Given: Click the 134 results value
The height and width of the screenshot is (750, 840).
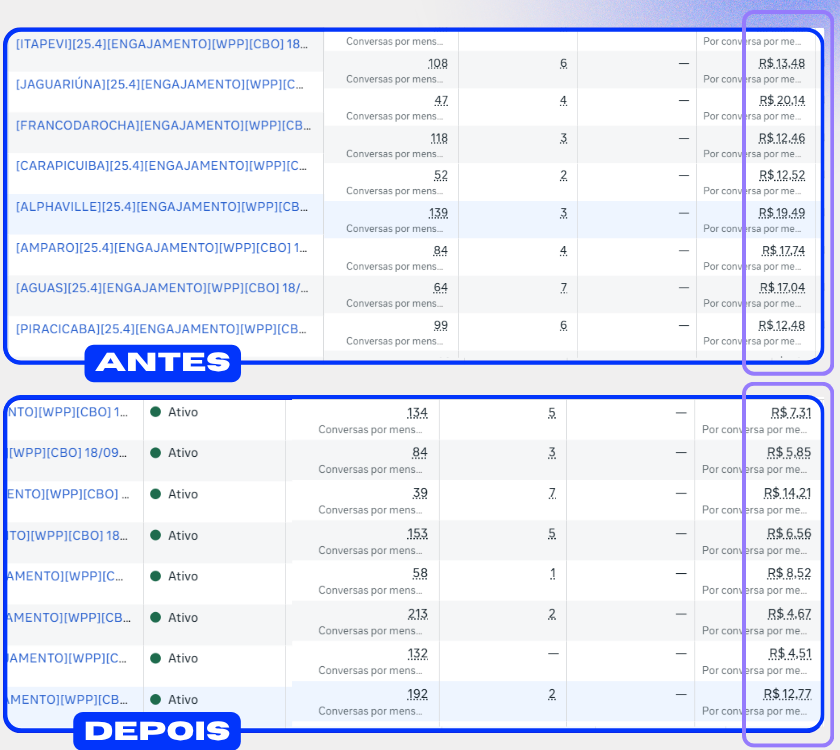Looking at the screenshot, I should [417, 413].
